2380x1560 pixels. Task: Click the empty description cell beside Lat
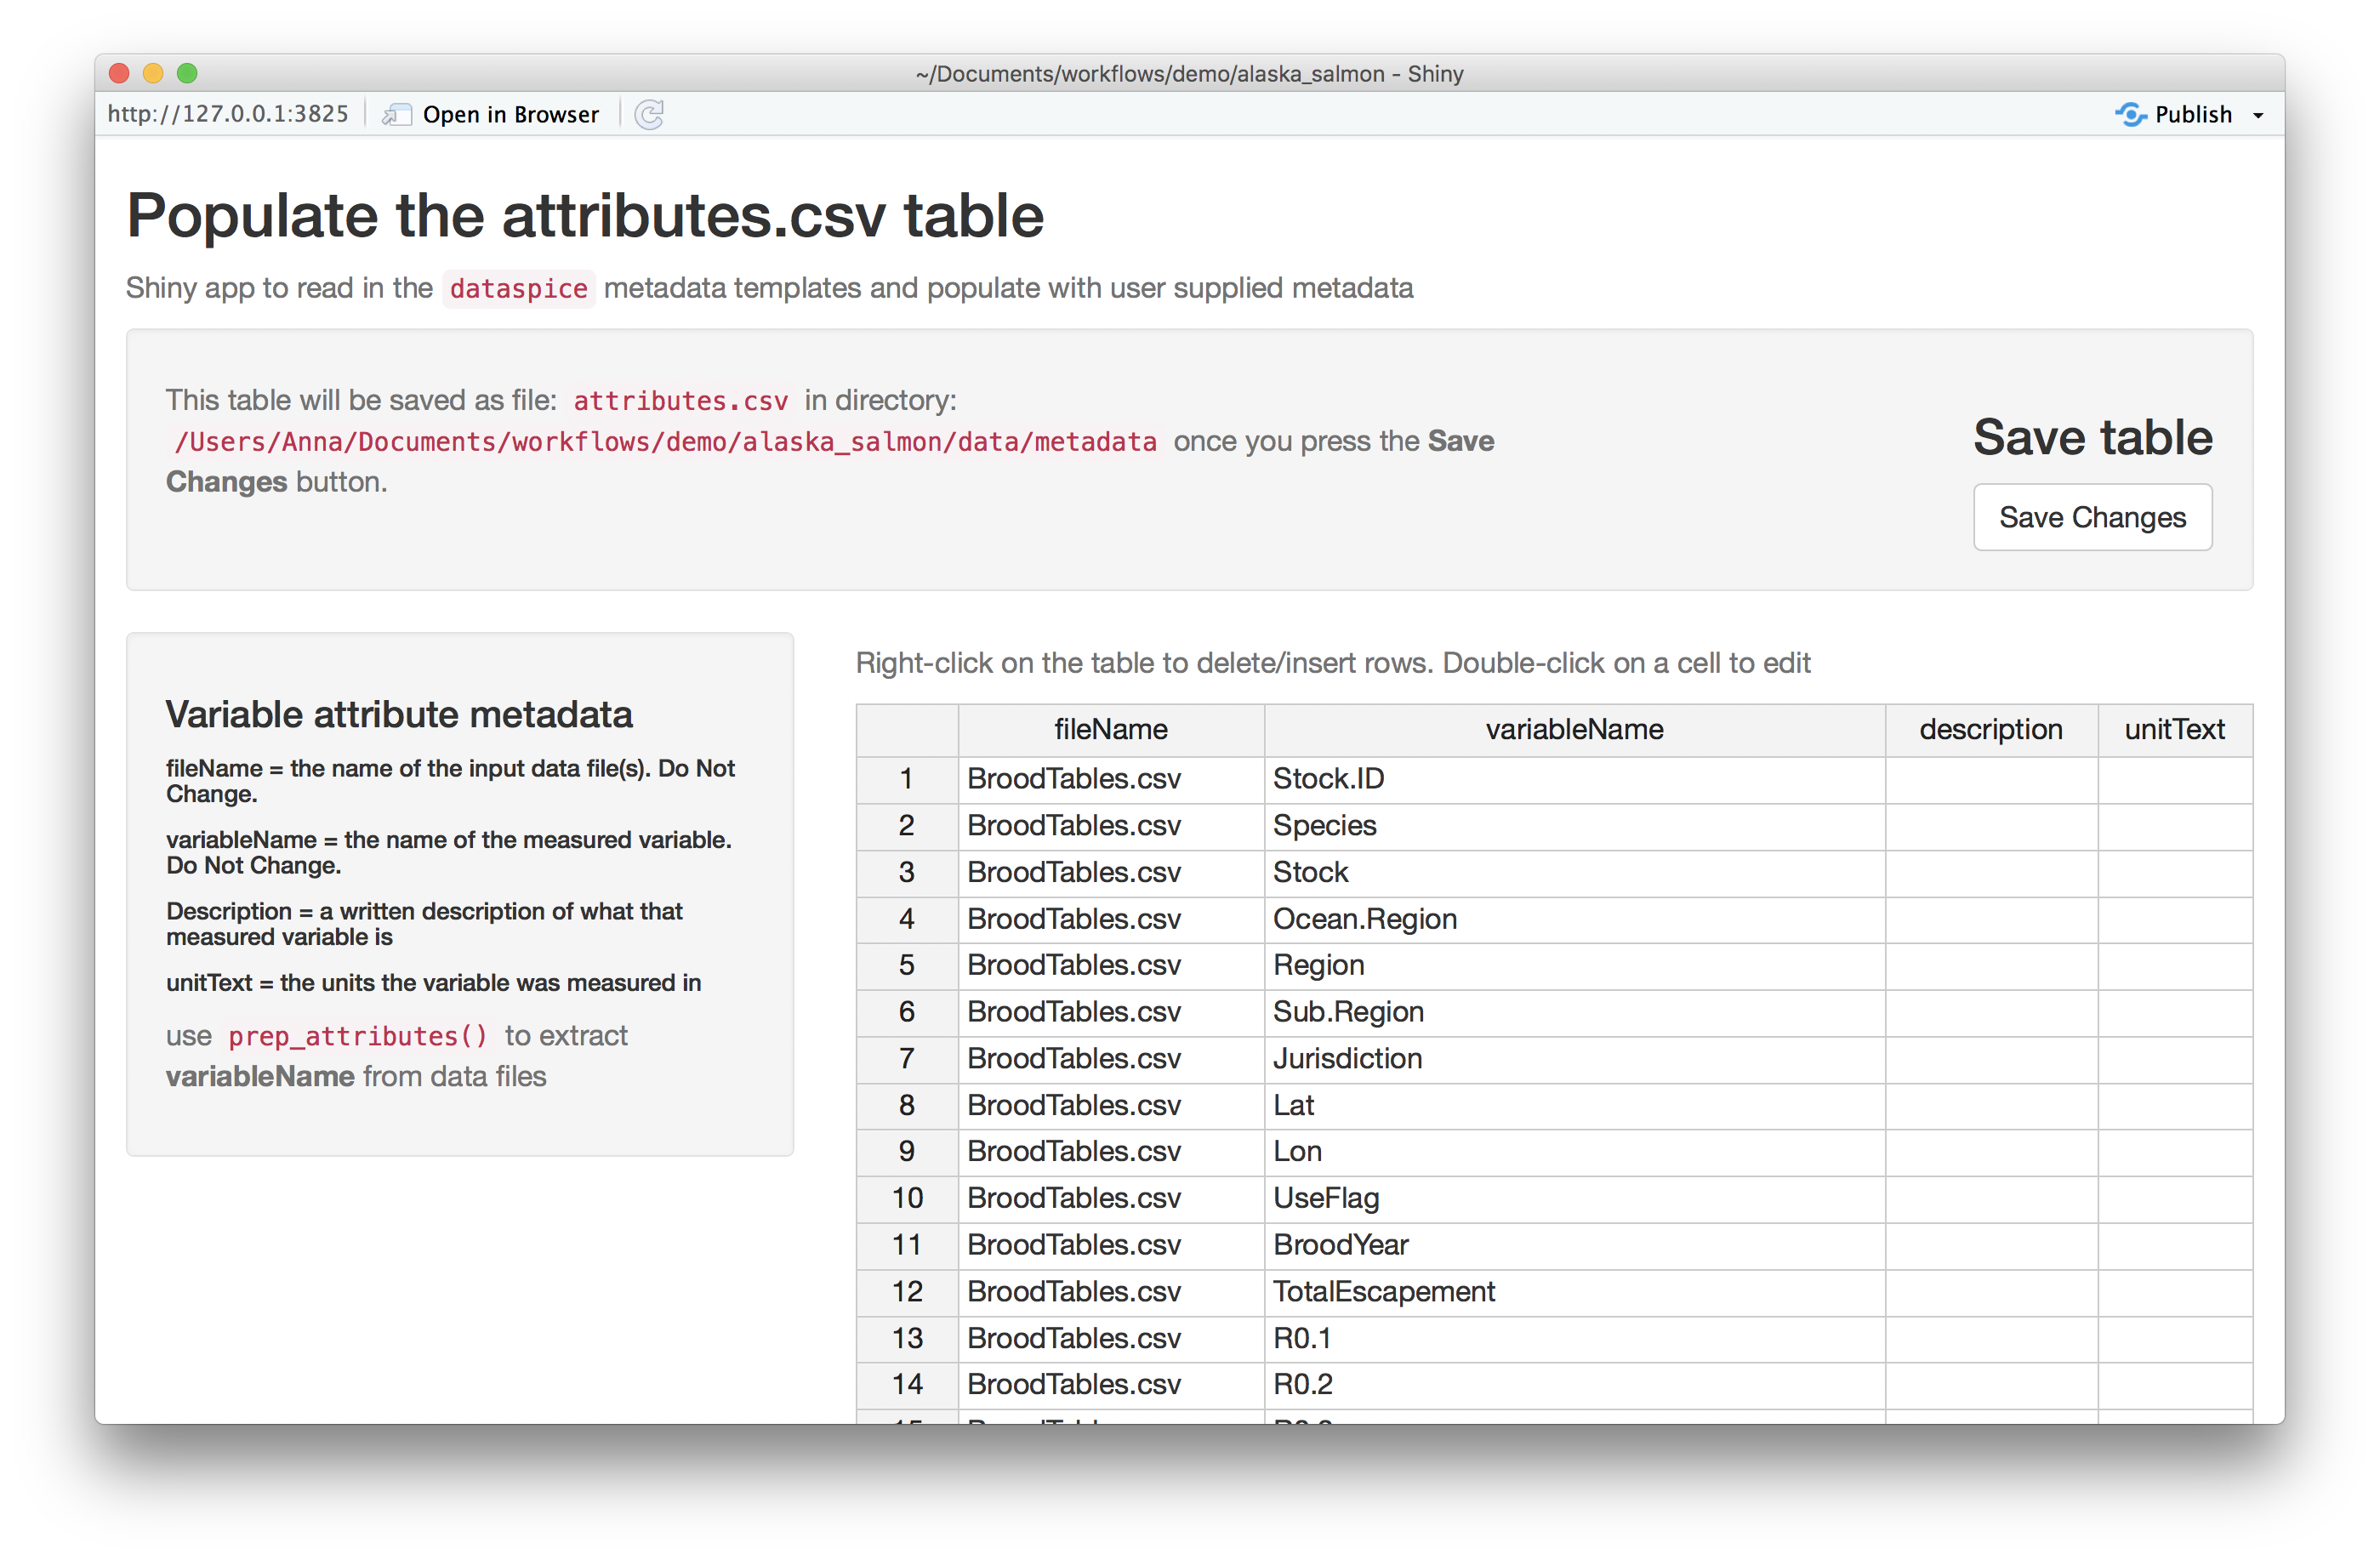click(x=1991, y=1105)
